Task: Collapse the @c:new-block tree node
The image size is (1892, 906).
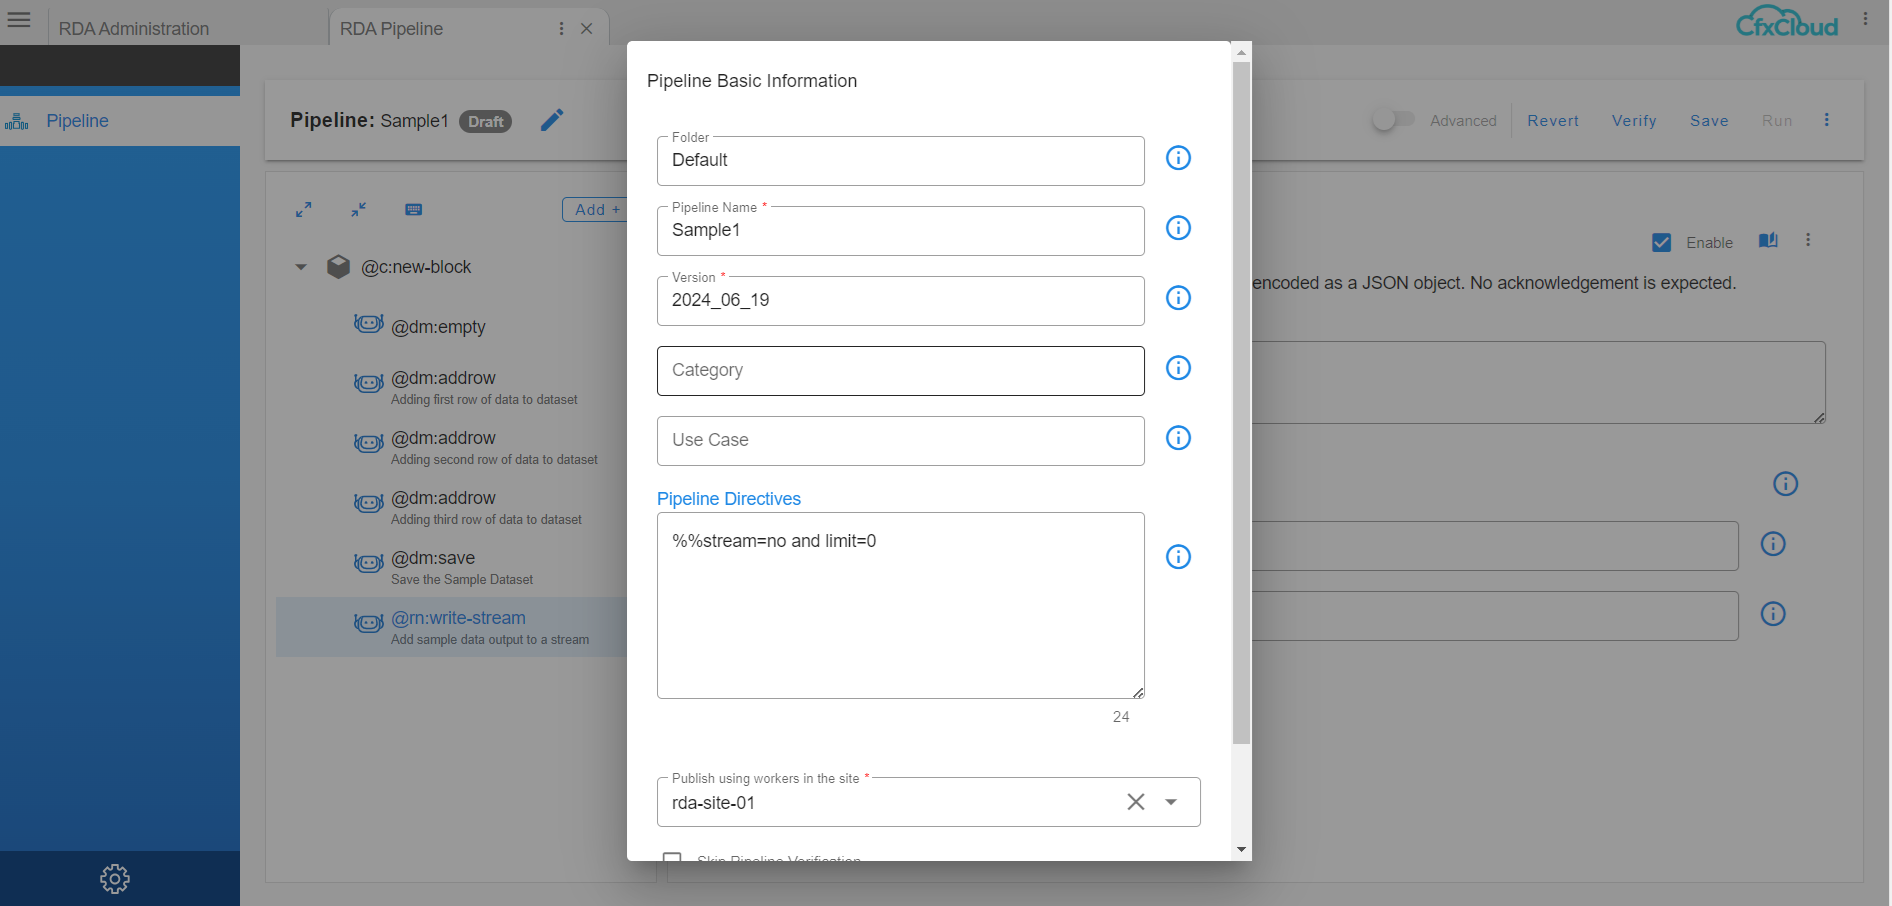Action: tap(301, 266)
